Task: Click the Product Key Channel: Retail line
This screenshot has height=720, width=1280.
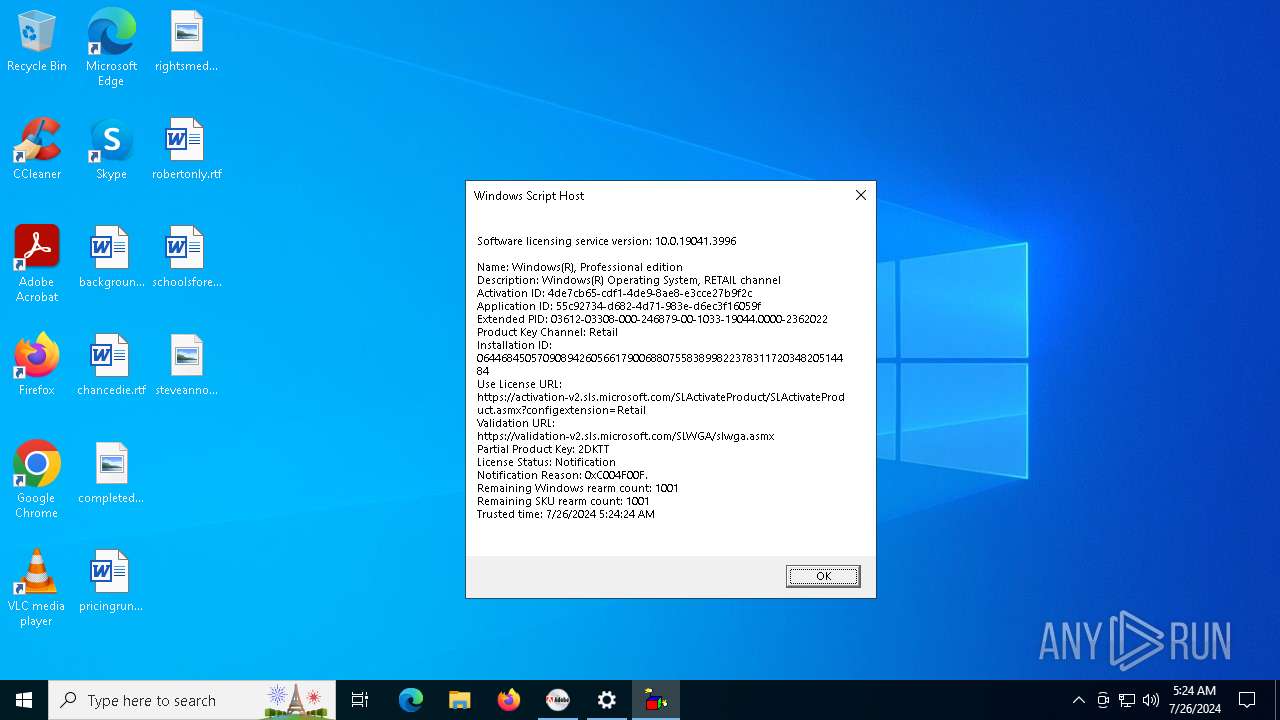Action: click(x=547, y=332)
